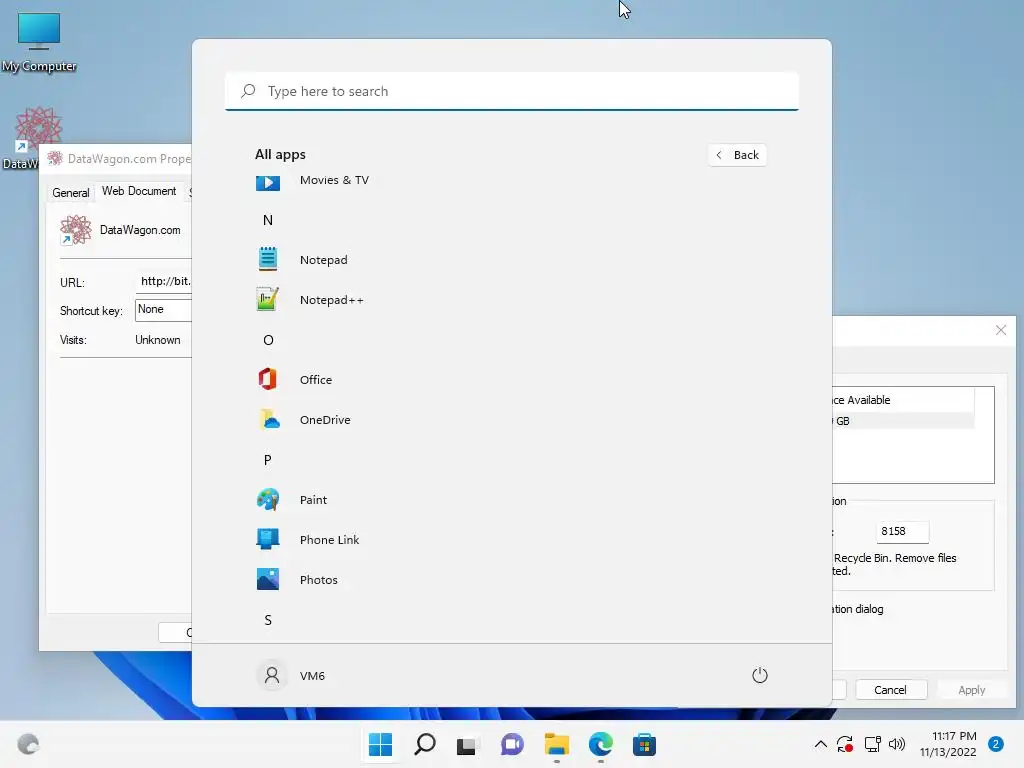Open OneDrive app icon
The image size is (1024, 768).
pyautogui.click(x=268, y=419)
